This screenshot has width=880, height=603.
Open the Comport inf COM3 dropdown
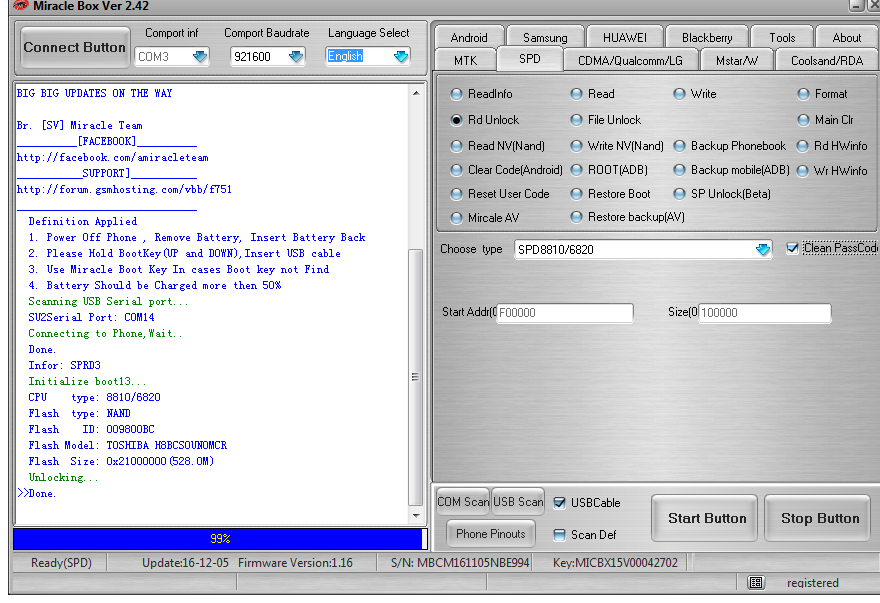[x=200, y=57]
